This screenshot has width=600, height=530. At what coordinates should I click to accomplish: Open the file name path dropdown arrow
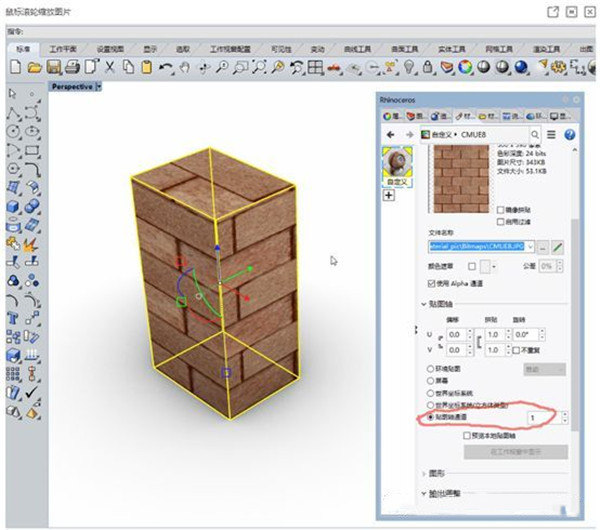530,247
